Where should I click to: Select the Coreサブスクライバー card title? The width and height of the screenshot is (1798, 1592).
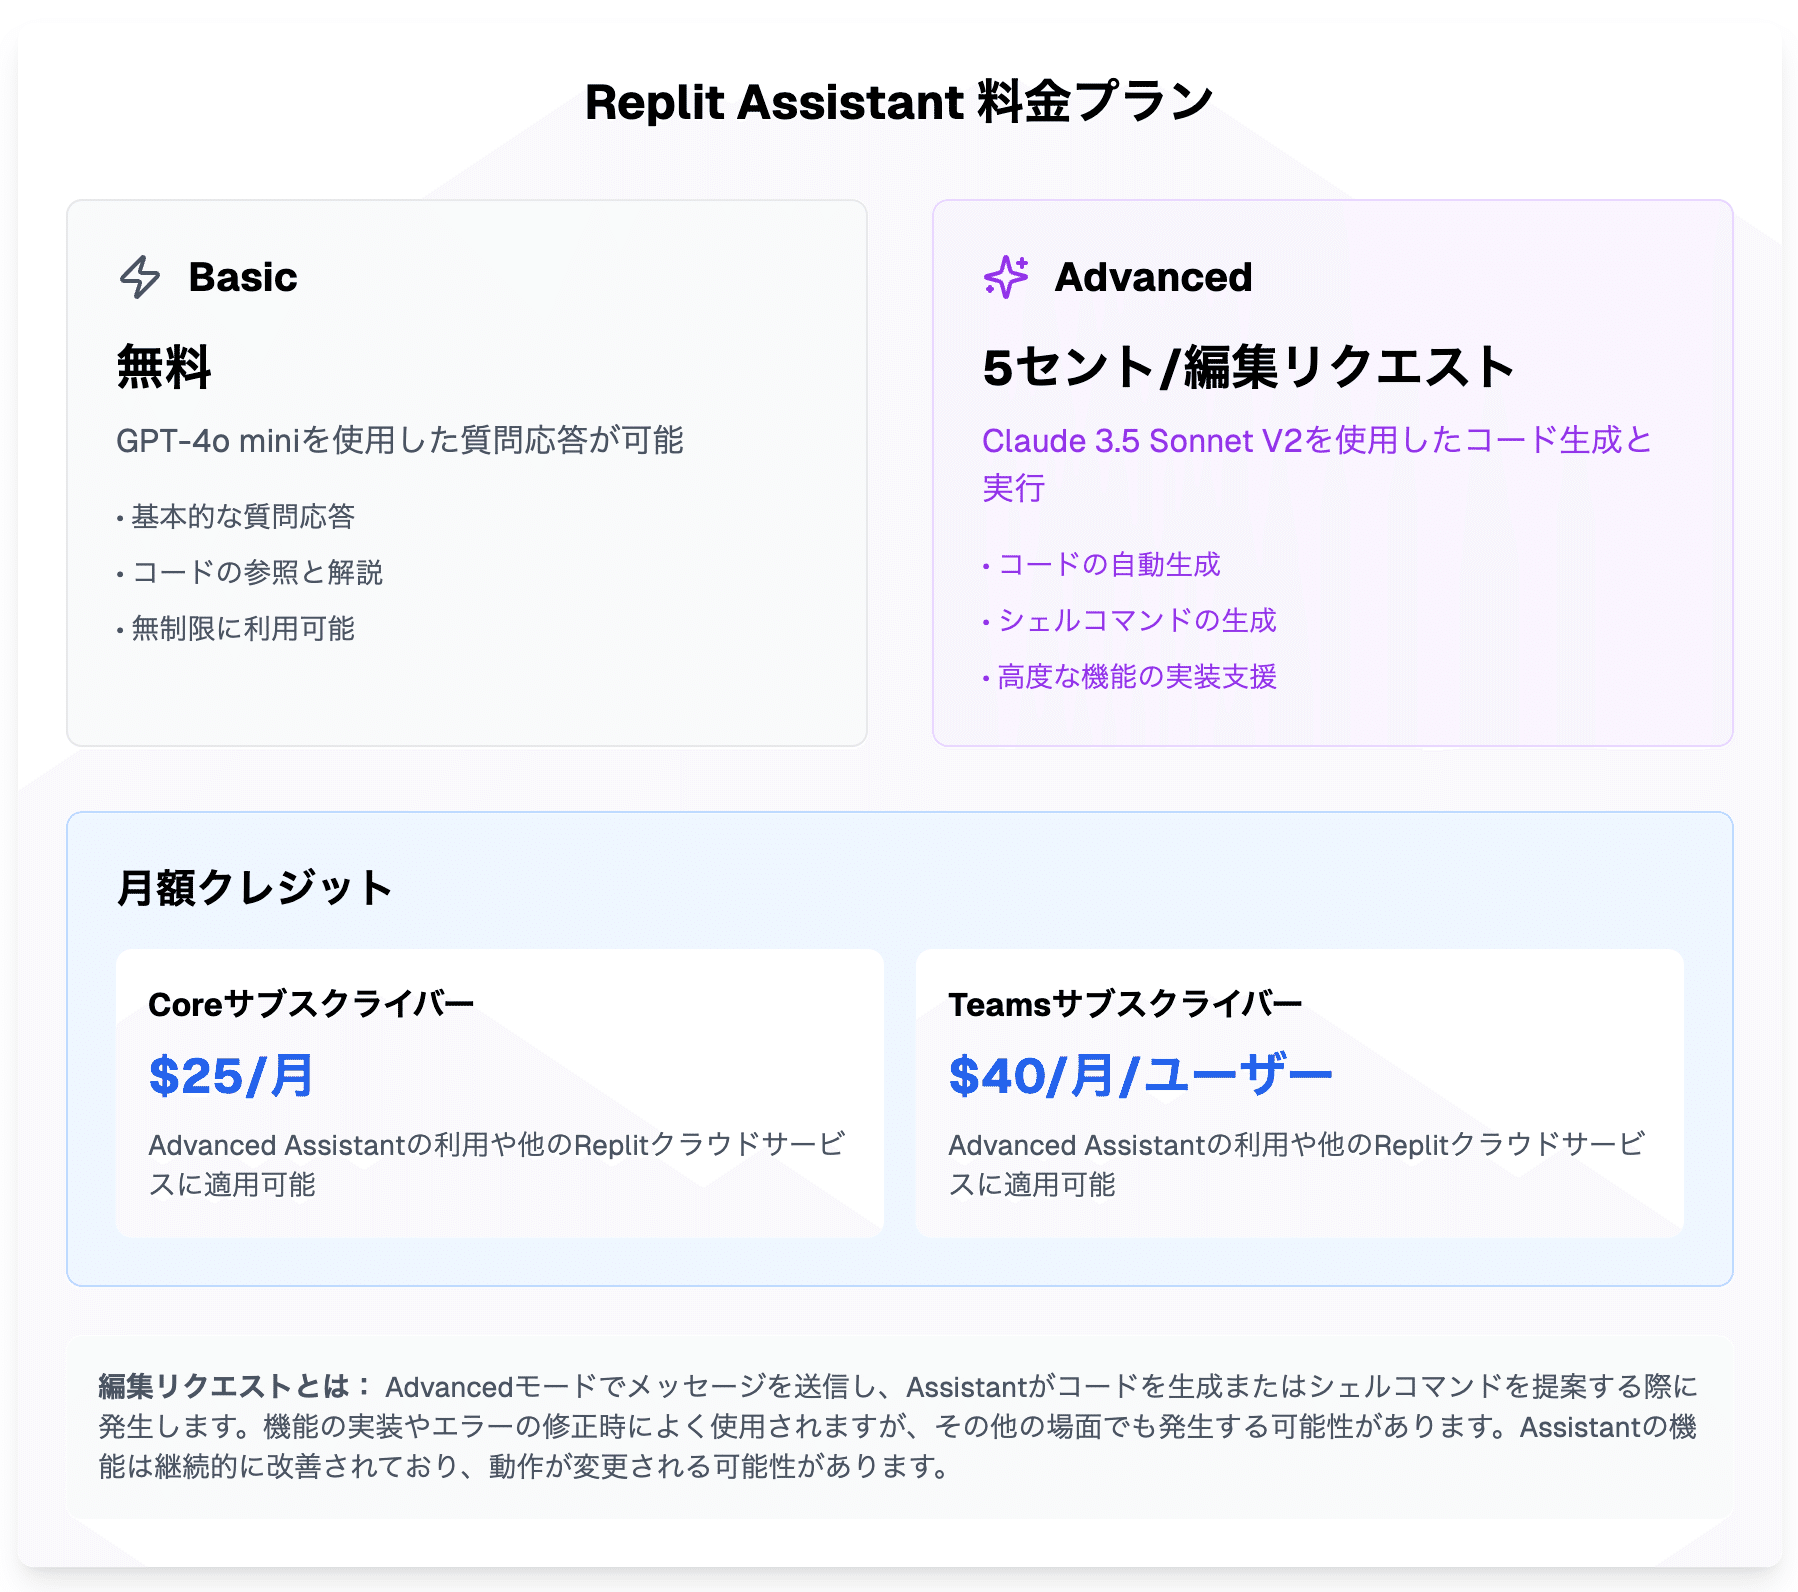tap(311, 1004)
